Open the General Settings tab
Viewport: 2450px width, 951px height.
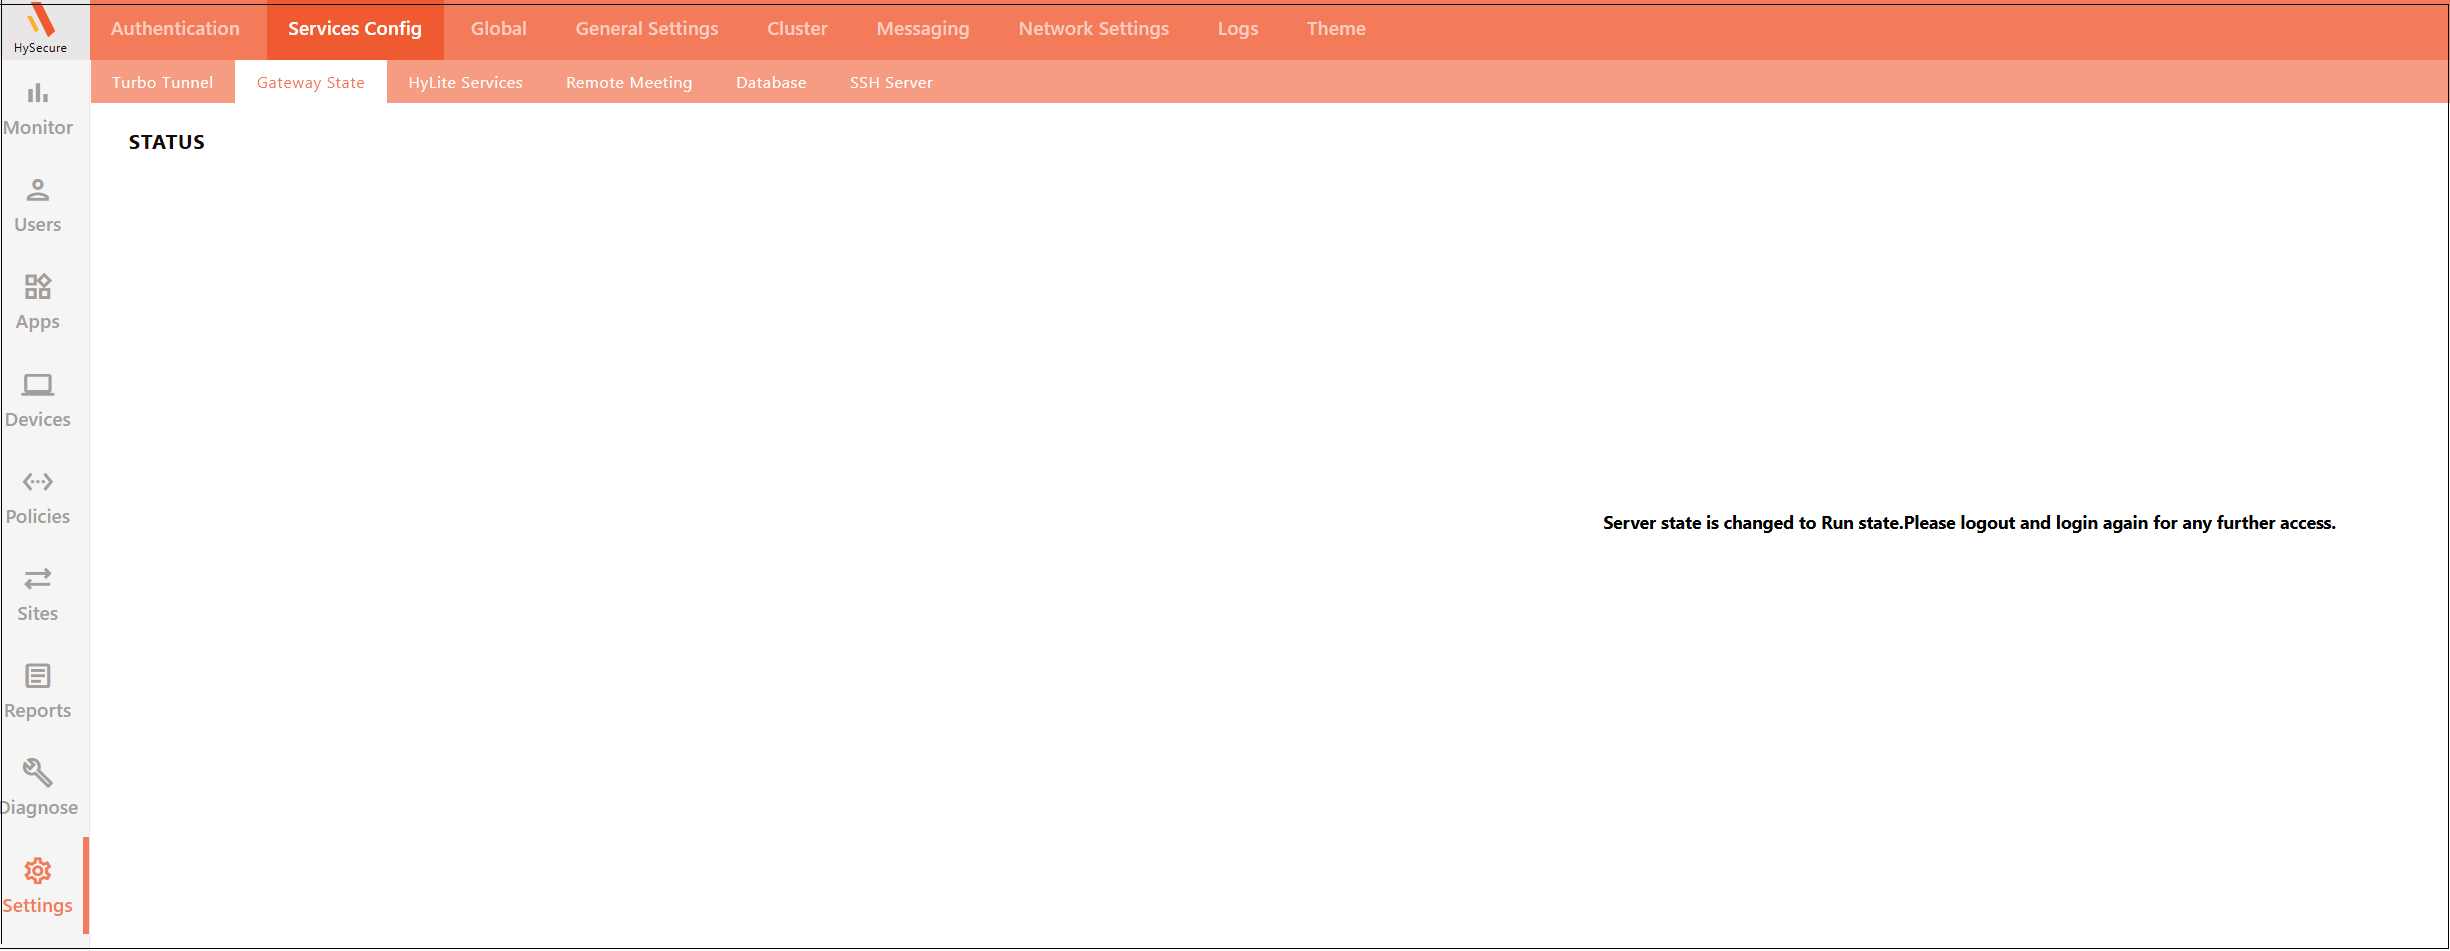(x=646, y=29)
